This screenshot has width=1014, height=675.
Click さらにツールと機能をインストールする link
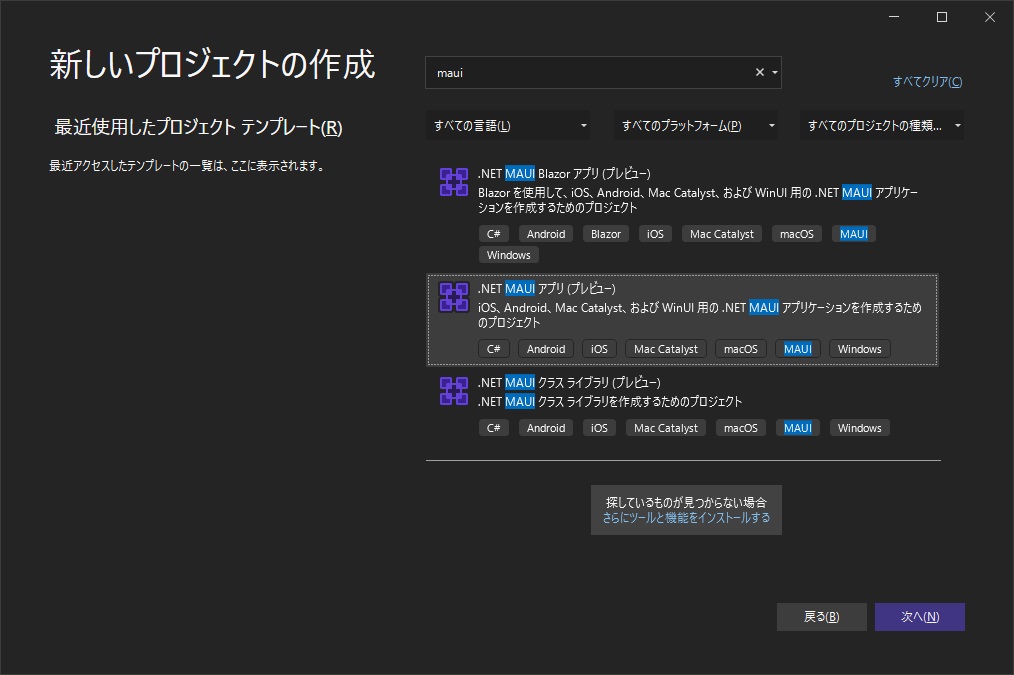[686, 518]
